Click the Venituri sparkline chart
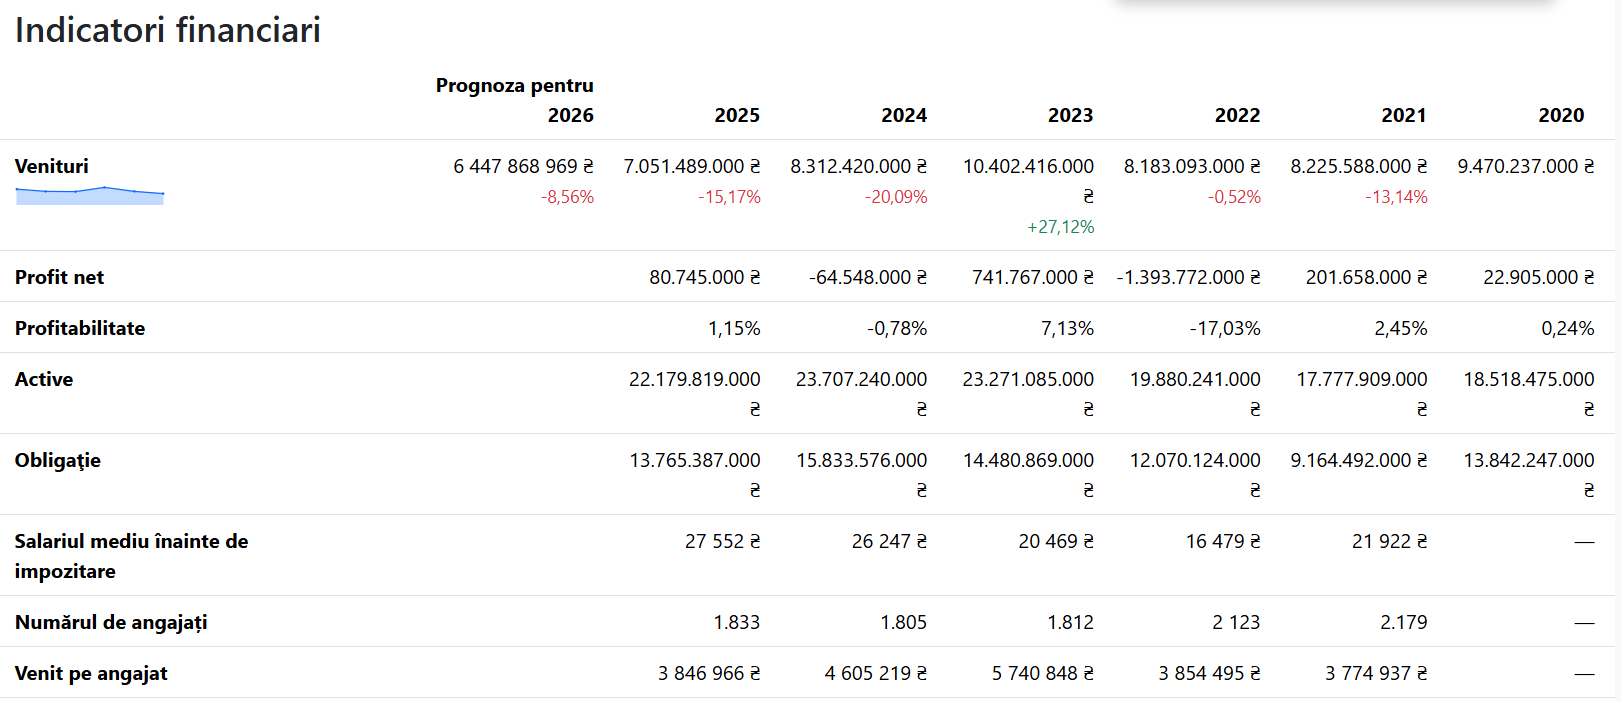 pyautogui.click(x=90, y=196)
